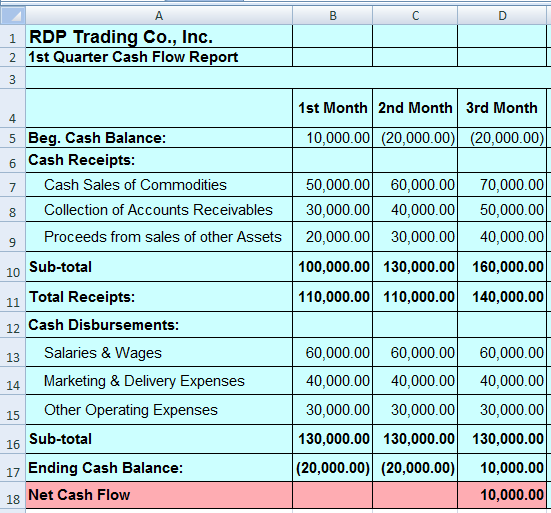Select the Cash Sales of Commodities label cell
Viewport: 551px width, 513px height.
click(x=159, y=185)
